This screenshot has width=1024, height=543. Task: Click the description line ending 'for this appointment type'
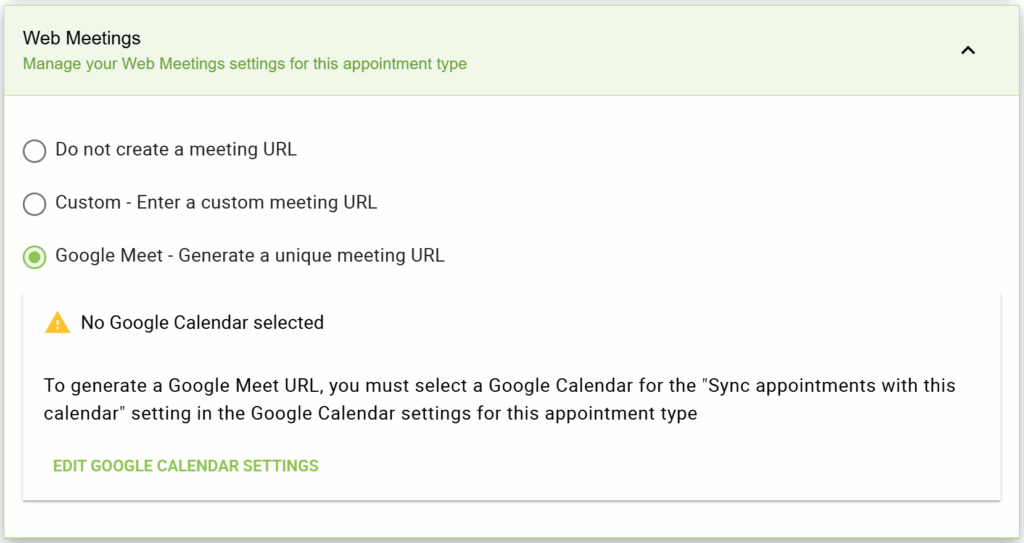pos(370,414)
